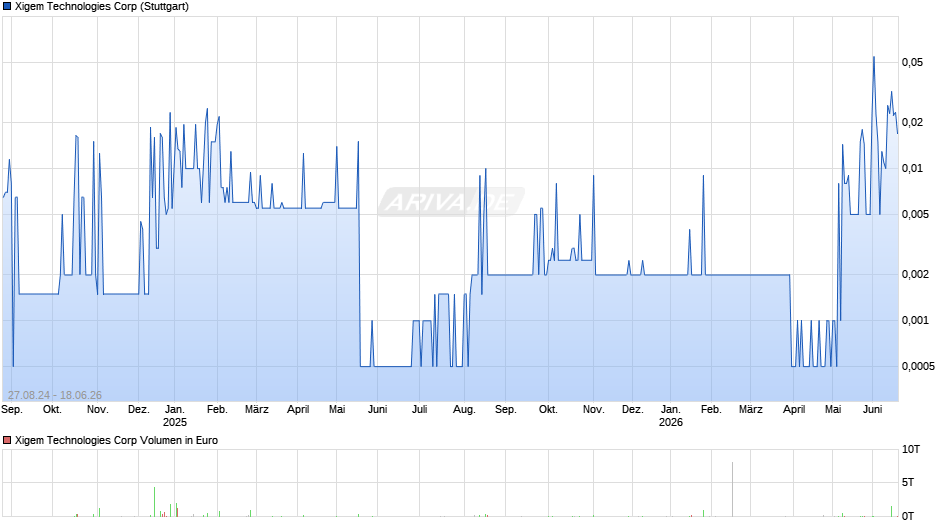
Task: Click the 0,02 price axis label
Action: click(x=912, y=122)
